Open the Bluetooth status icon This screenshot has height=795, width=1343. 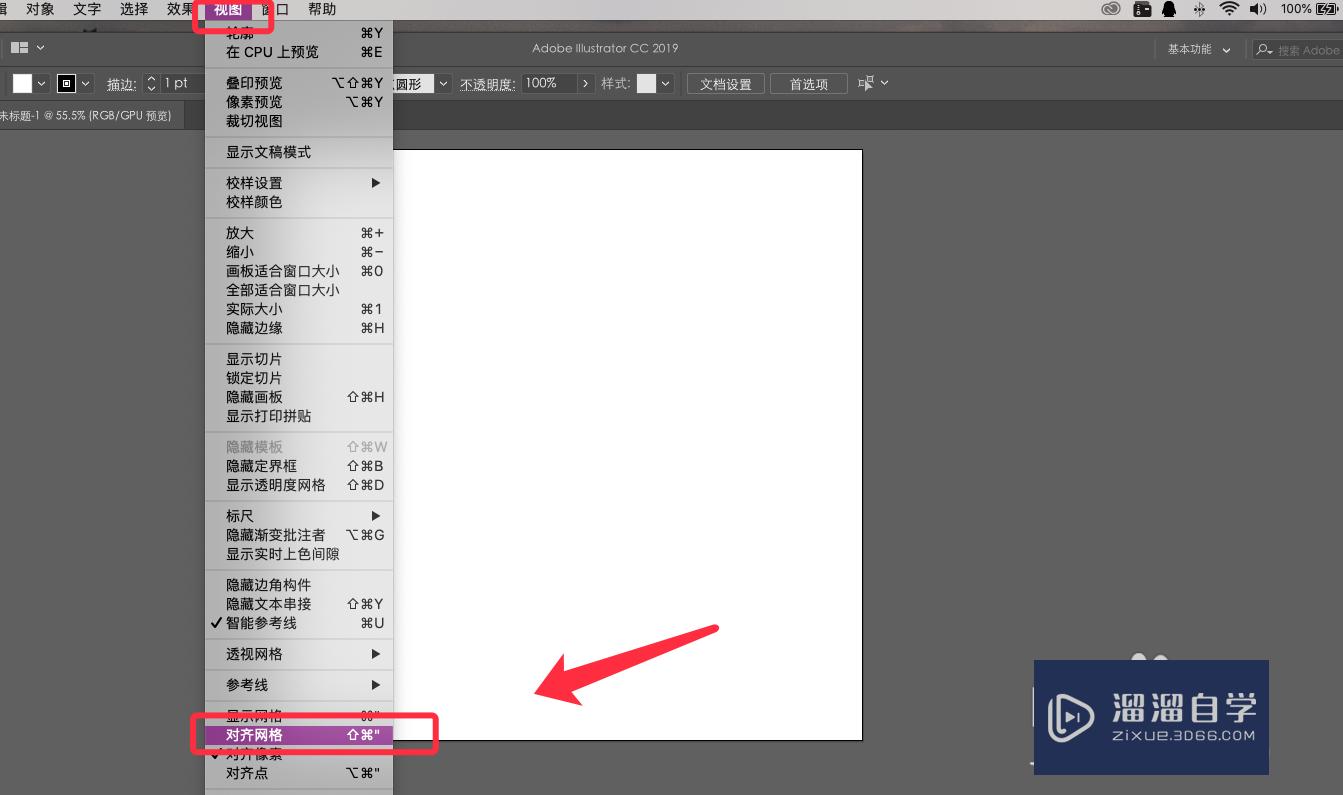tap(1199, 9)
